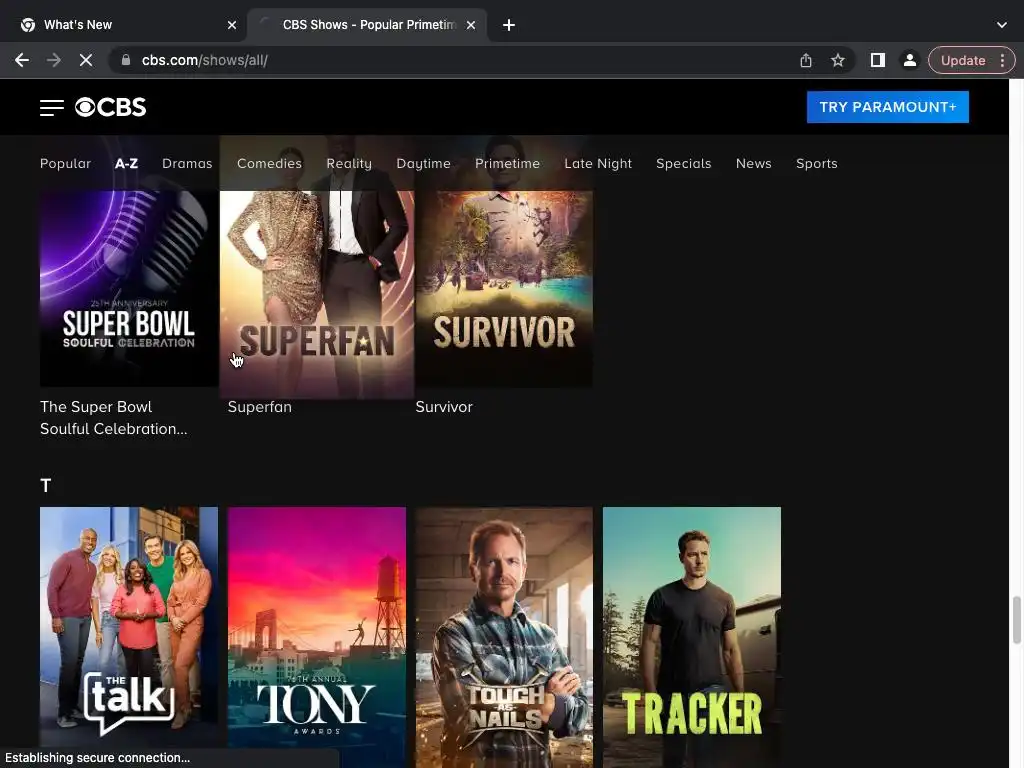The height and width of the screenshot is (768, 1024).
Task: Click the Superfan title link
Action: click(x=259, y=407)
